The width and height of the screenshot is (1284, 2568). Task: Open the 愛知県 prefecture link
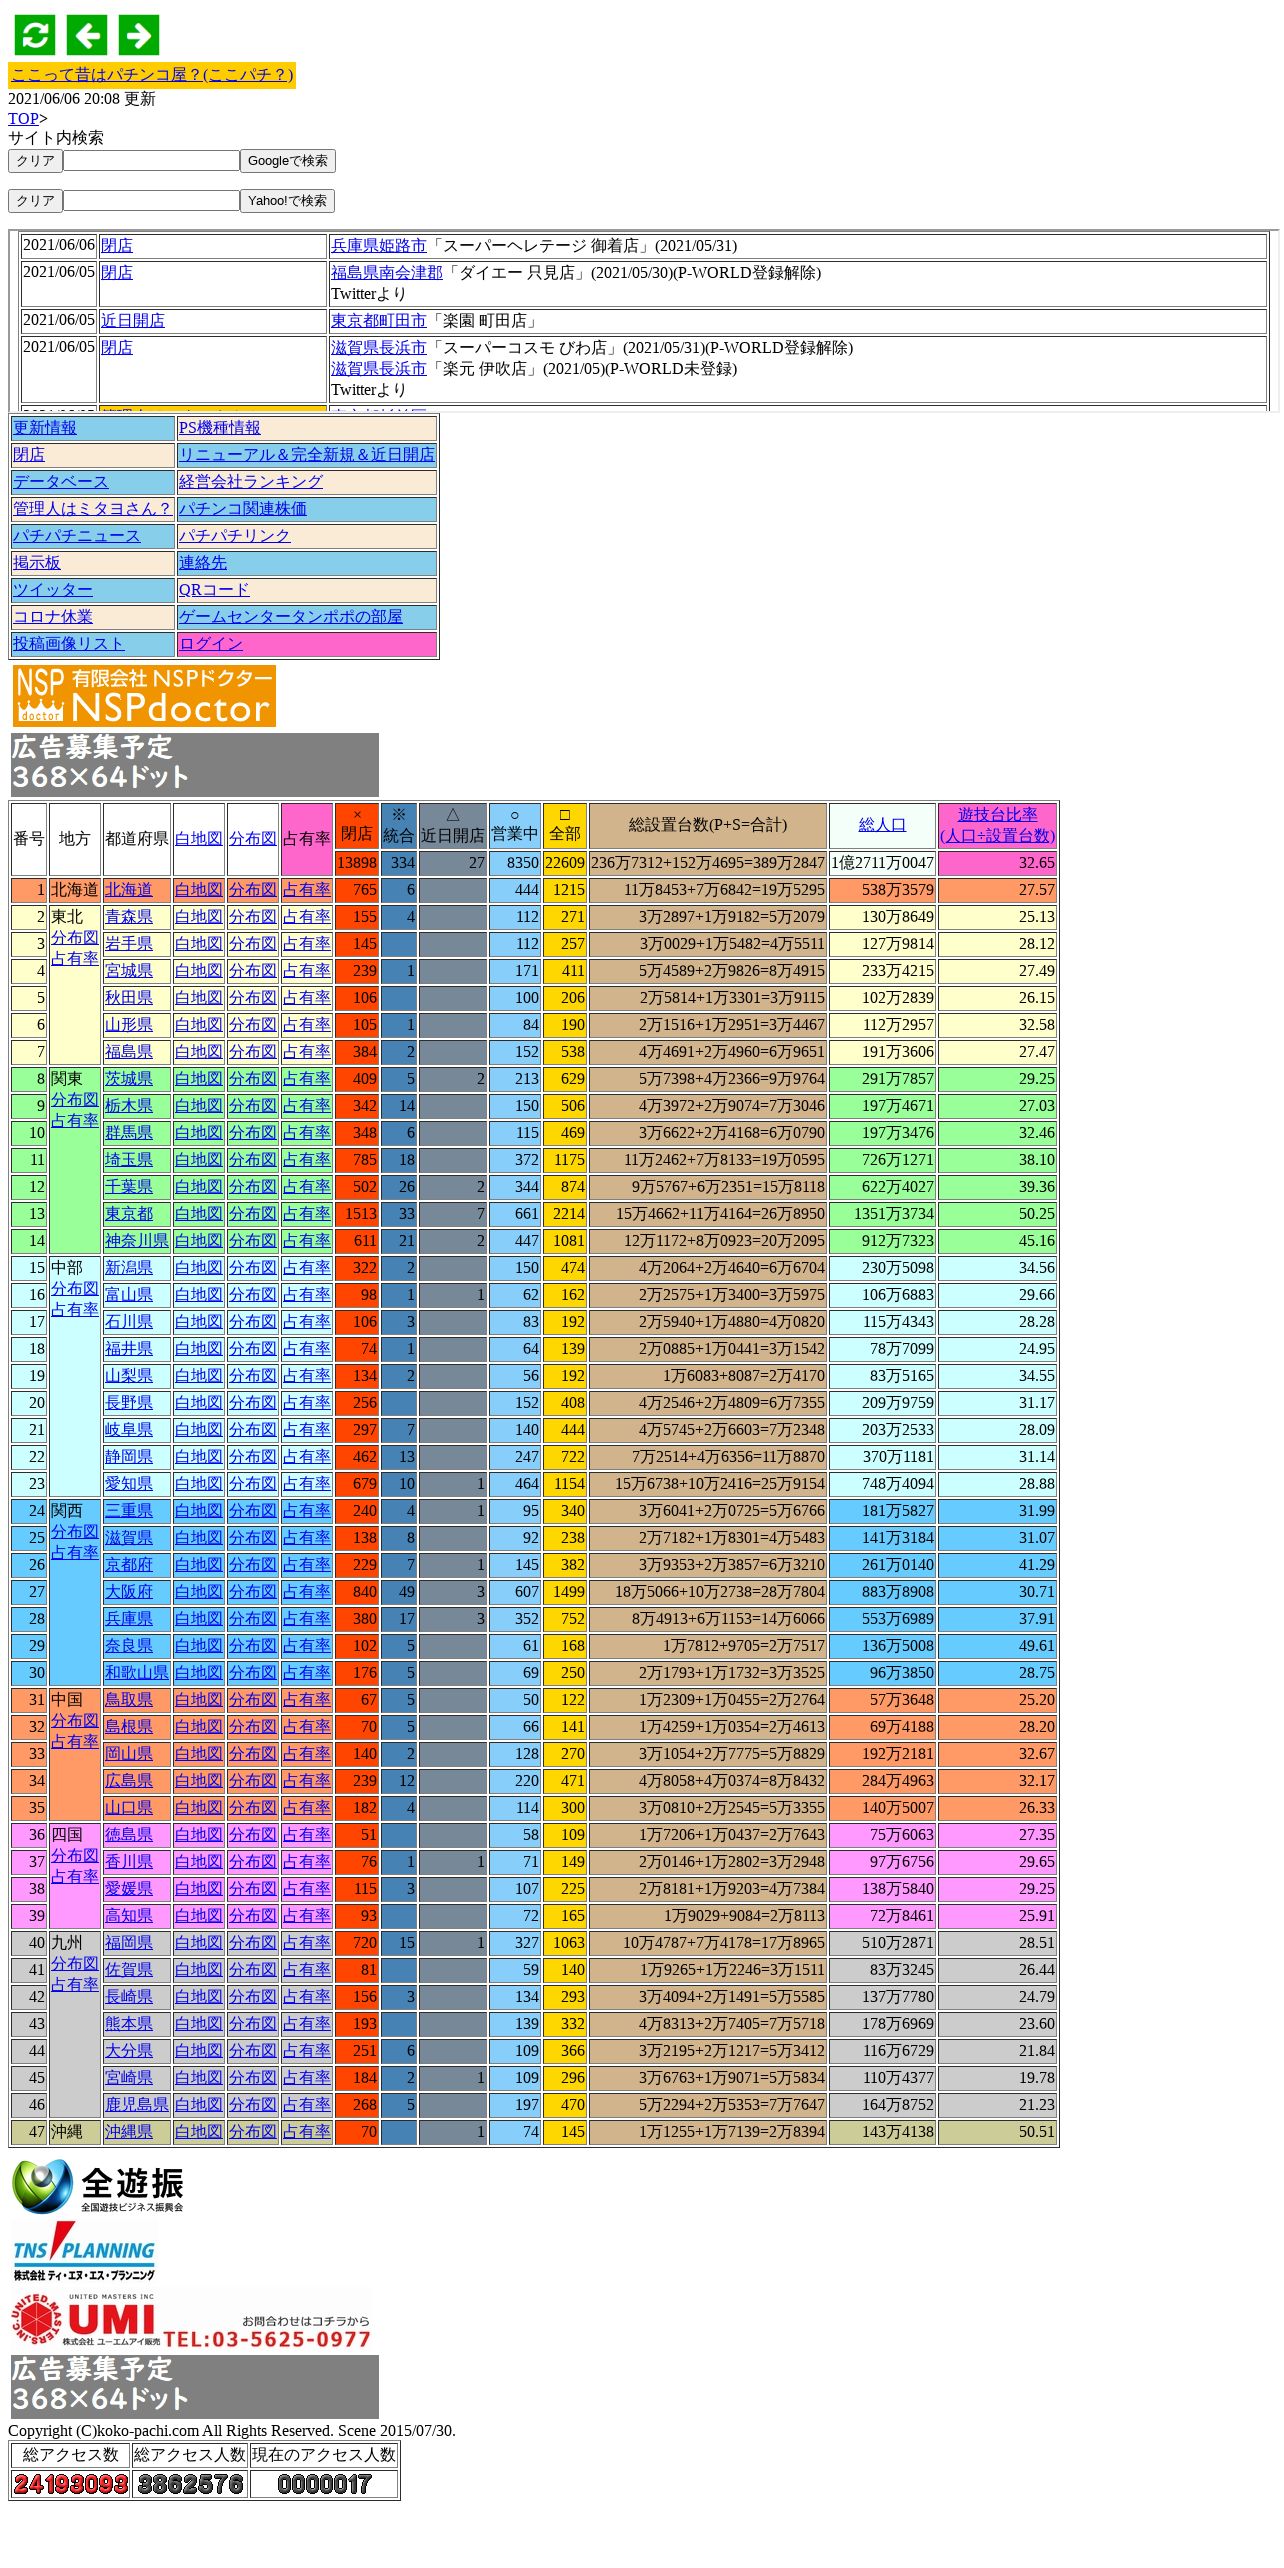[x=129, y=1484]
